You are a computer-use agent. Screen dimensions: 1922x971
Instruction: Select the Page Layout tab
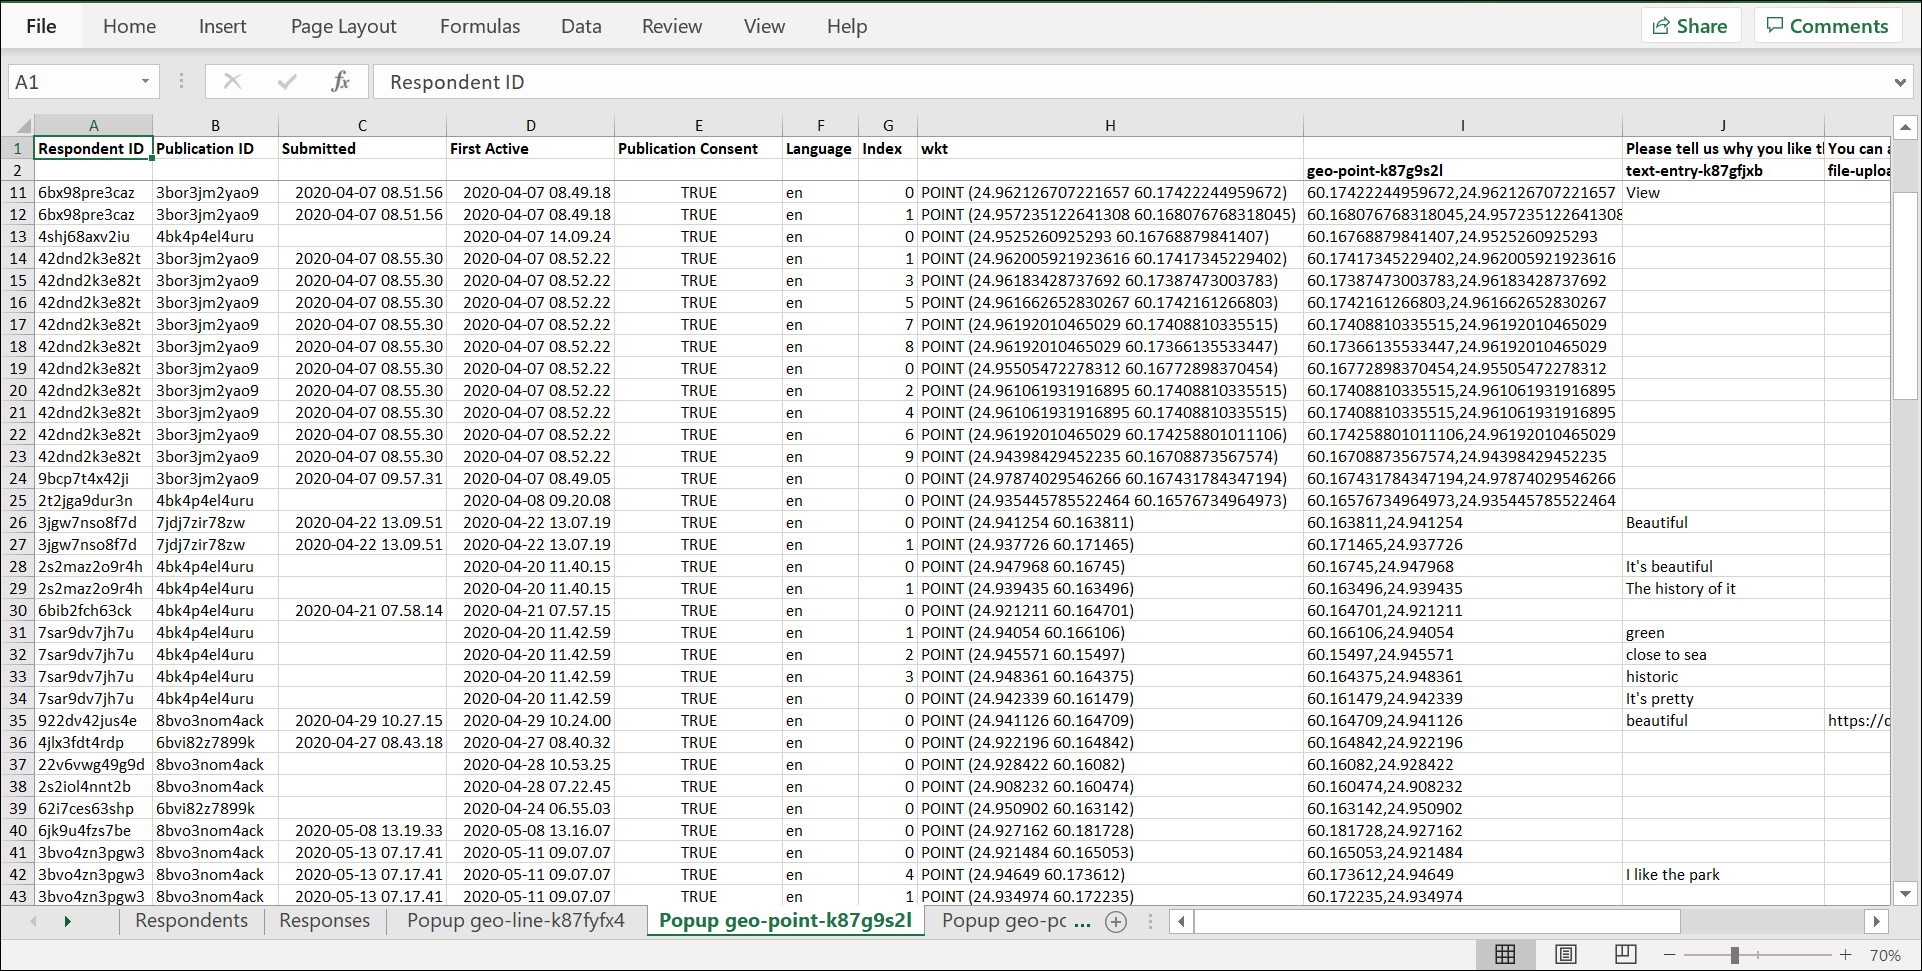click(x=343, y=27)
